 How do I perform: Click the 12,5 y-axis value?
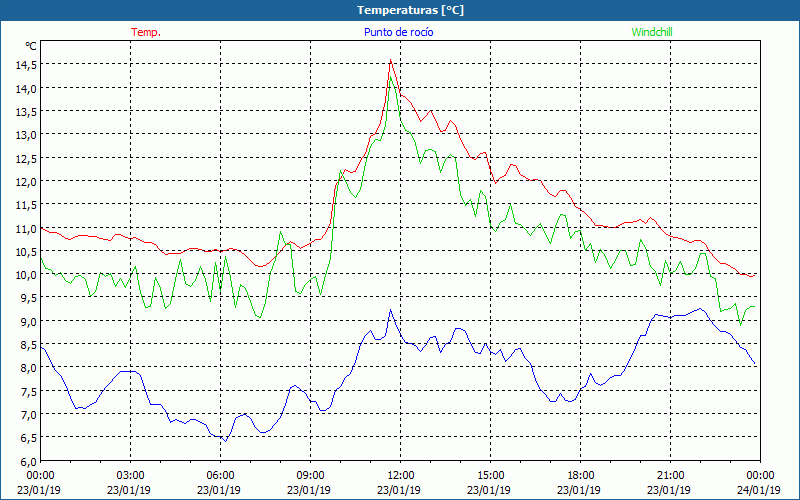coord(27,158)
